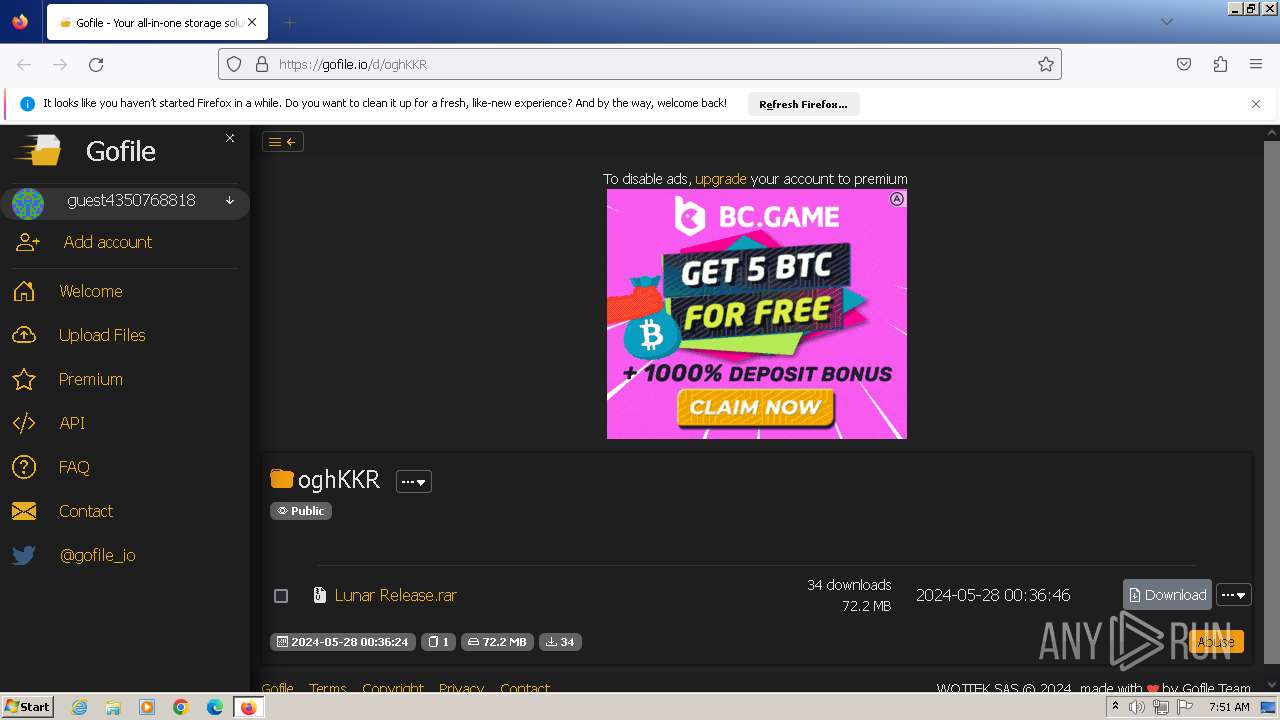The image size is (1280, 720).
Task: Click the 34 downloads count badge
Action: click(x=560, y=642)
